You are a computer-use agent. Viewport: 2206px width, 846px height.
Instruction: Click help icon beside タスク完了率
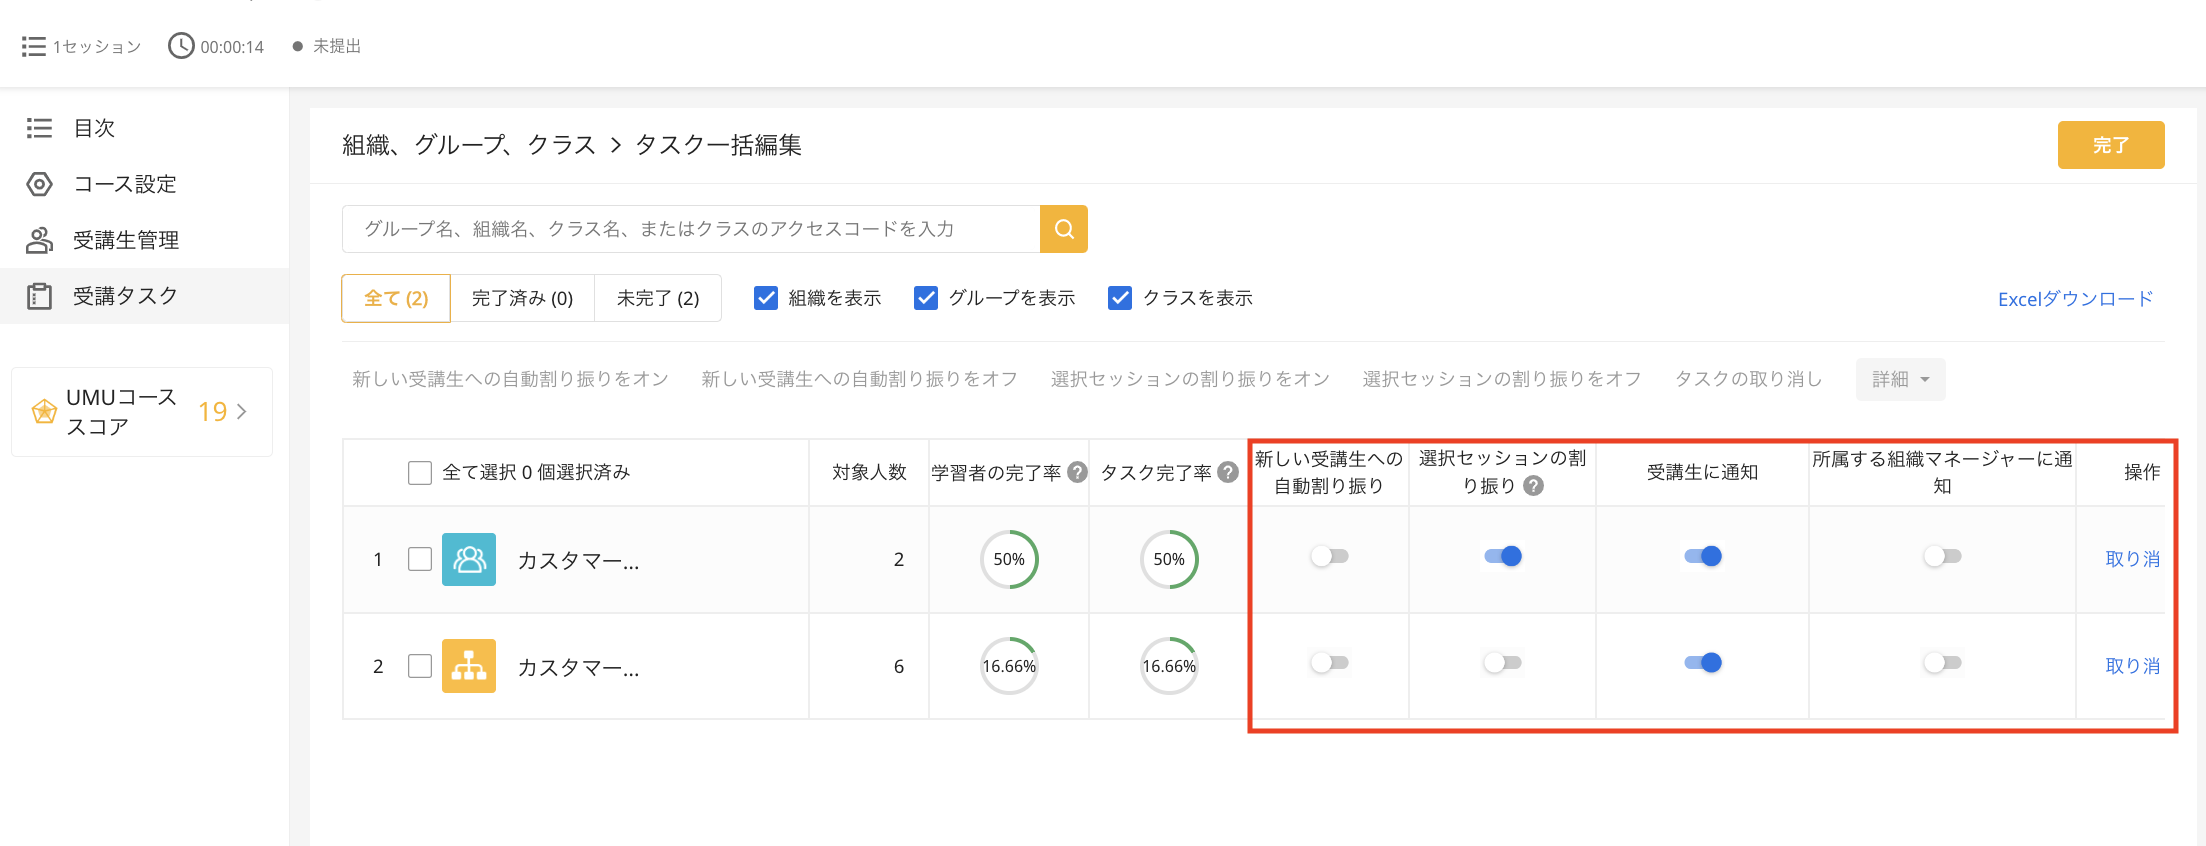point(1228,472)
